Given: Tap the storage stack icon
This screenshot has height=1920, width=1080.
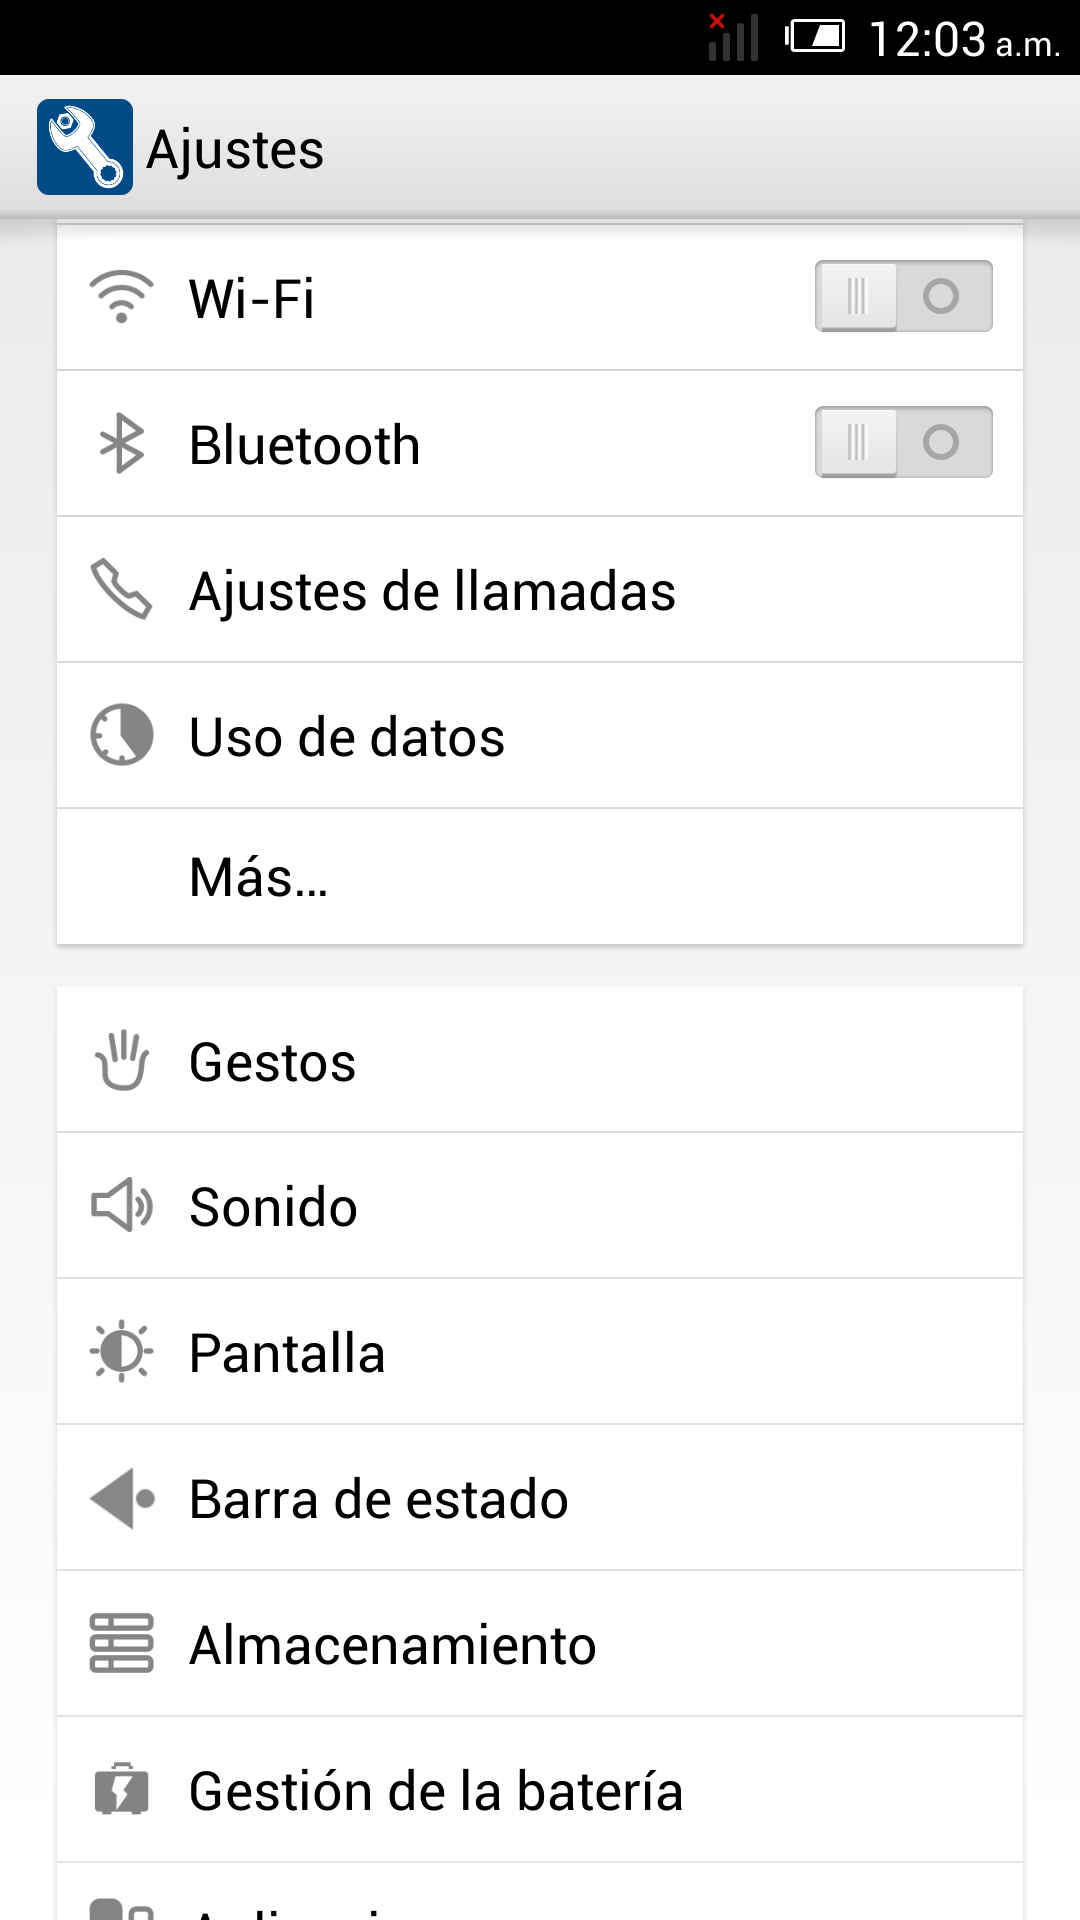Looking at the screenshot, I should tap(121, 1643).
